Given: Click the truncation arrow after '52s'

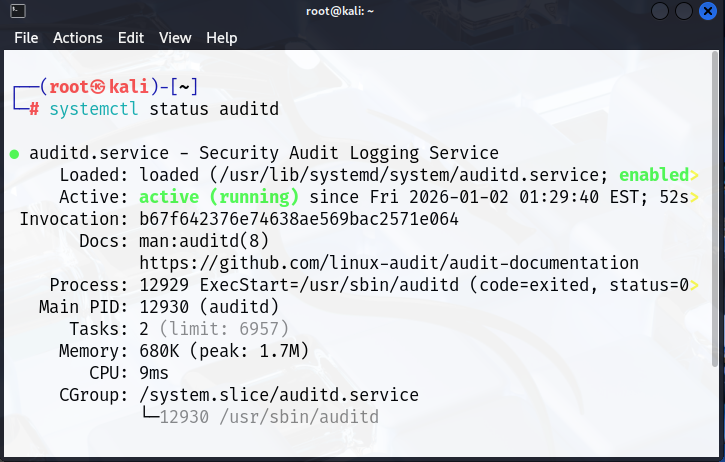Looking at the screenshot, I should coord(694,197).
